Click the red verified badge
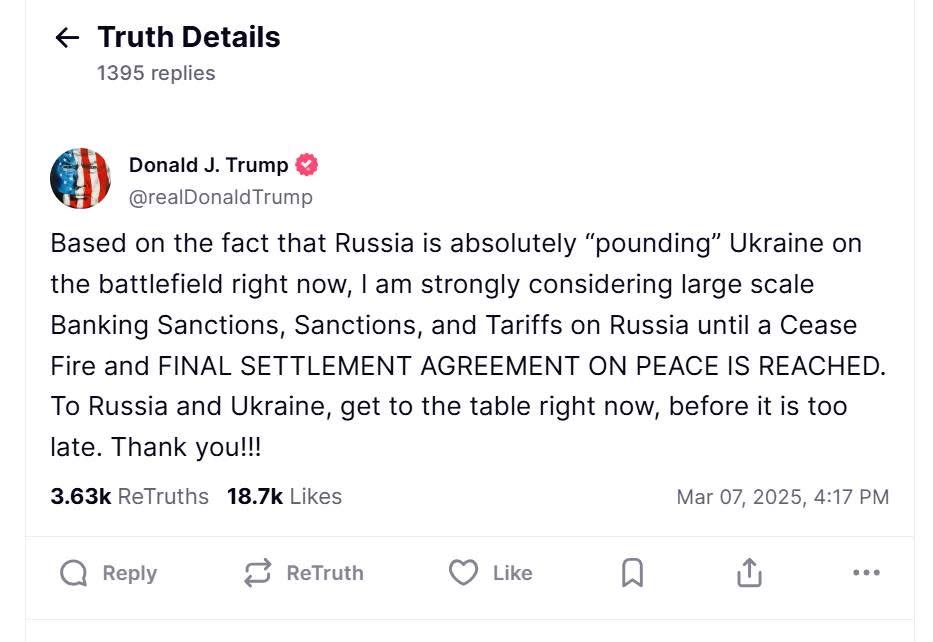Image resolution: width=933 pixels, height=642 pixels. pyautogui.click(x=306, y=165)
